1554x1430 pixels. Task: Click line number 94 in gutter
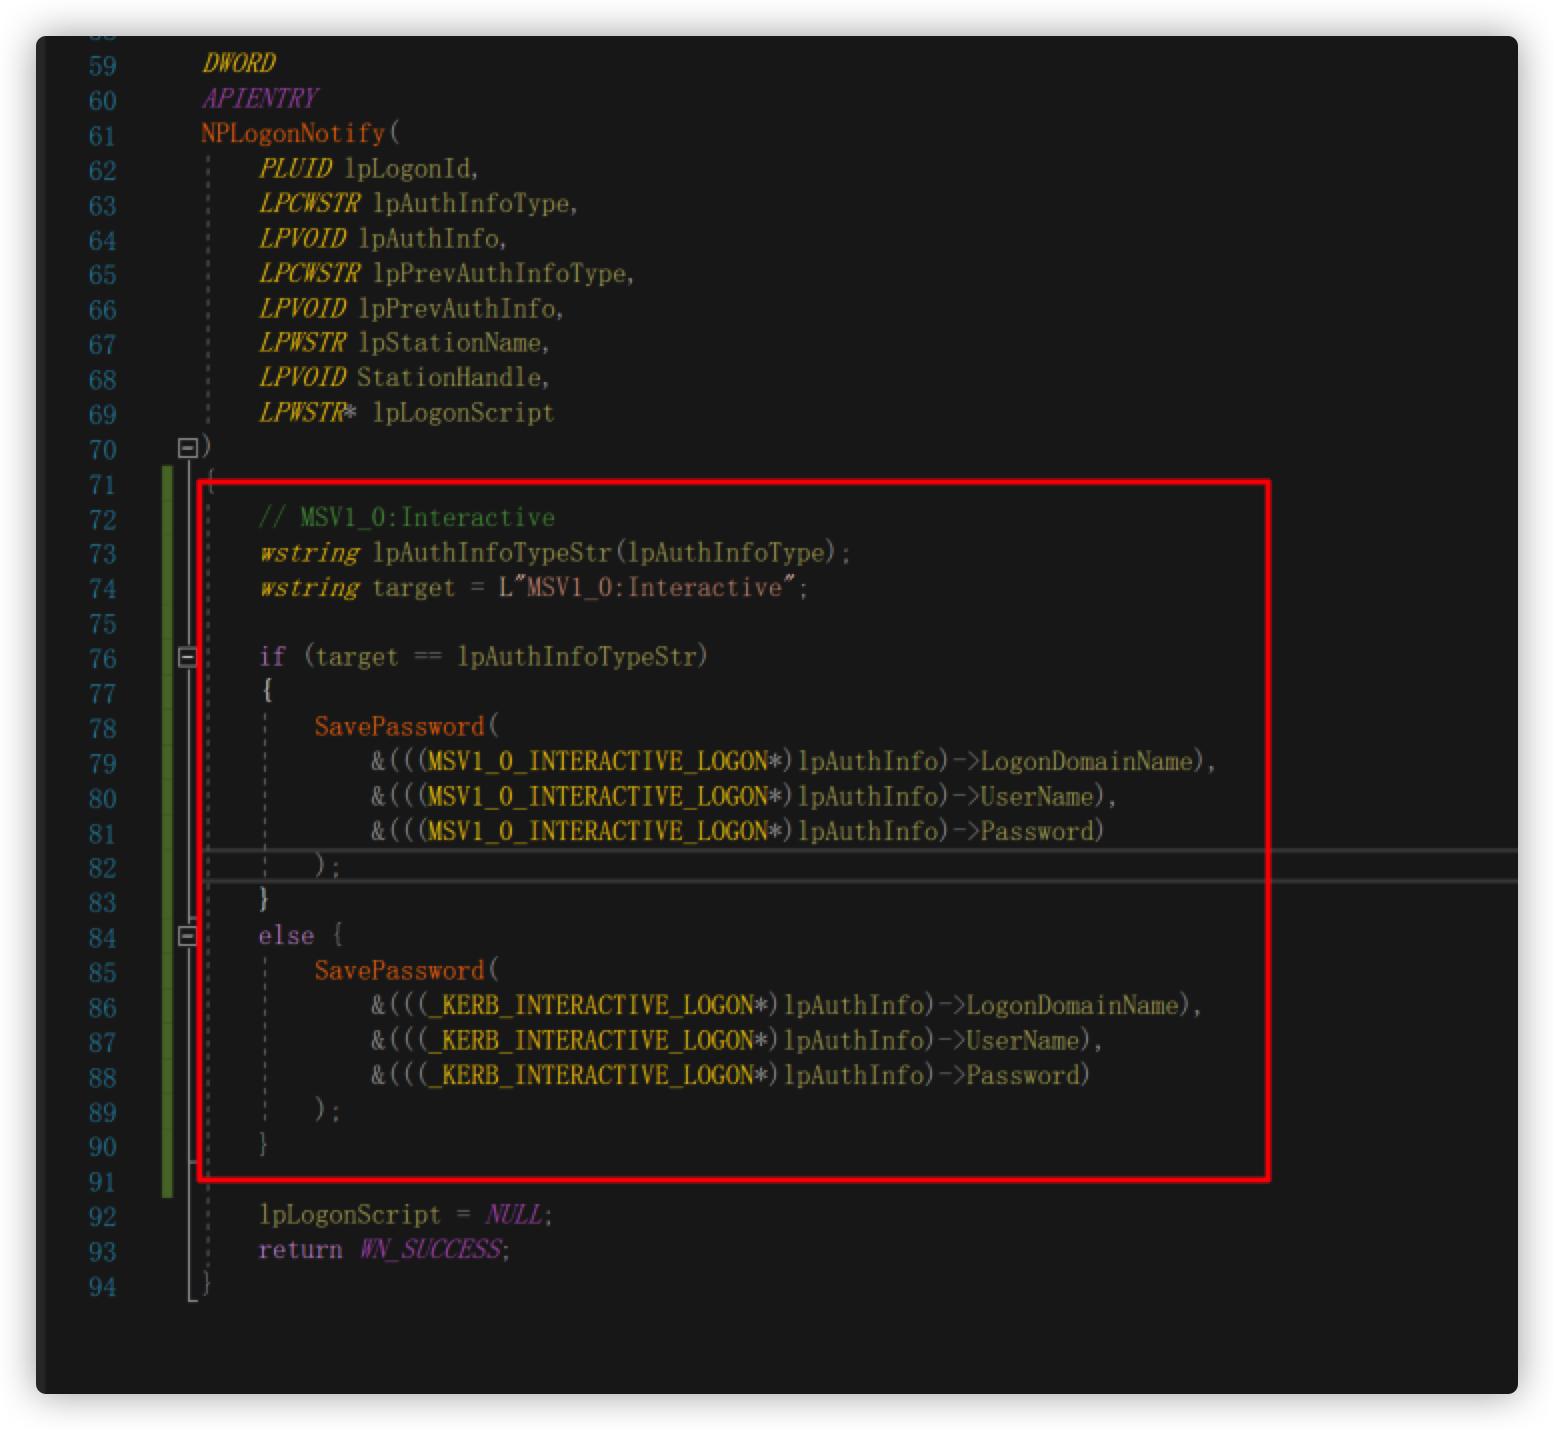[x=102, y=1287]
